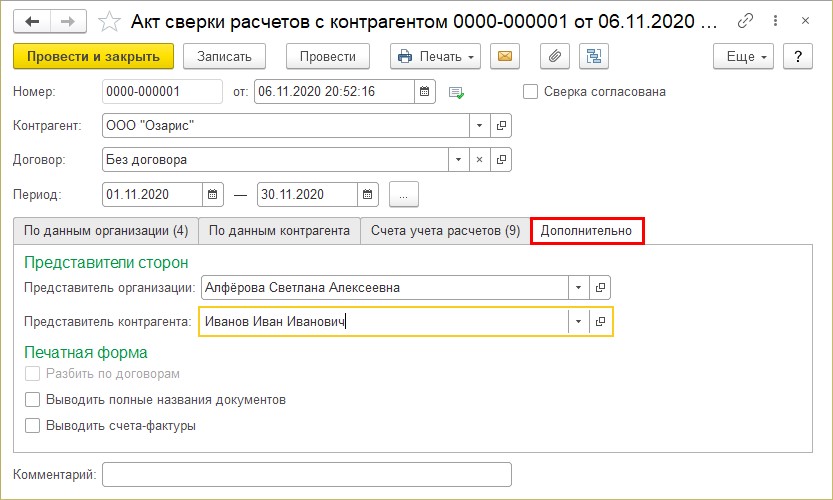Open calendar for period end 30.11.2020
833x500 pixels.
[x=368, y=194]
